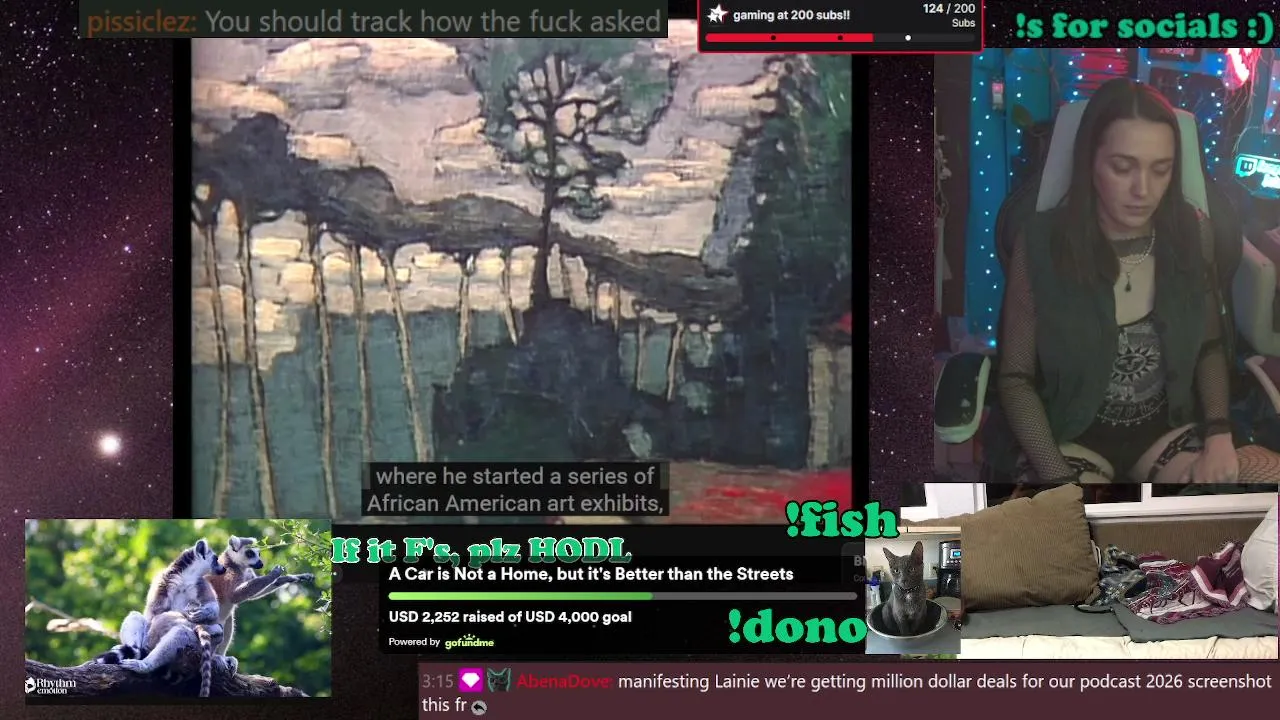Screen dimensions: 1280x720
Task: Click the '!dono' command text
Action: 796,626
